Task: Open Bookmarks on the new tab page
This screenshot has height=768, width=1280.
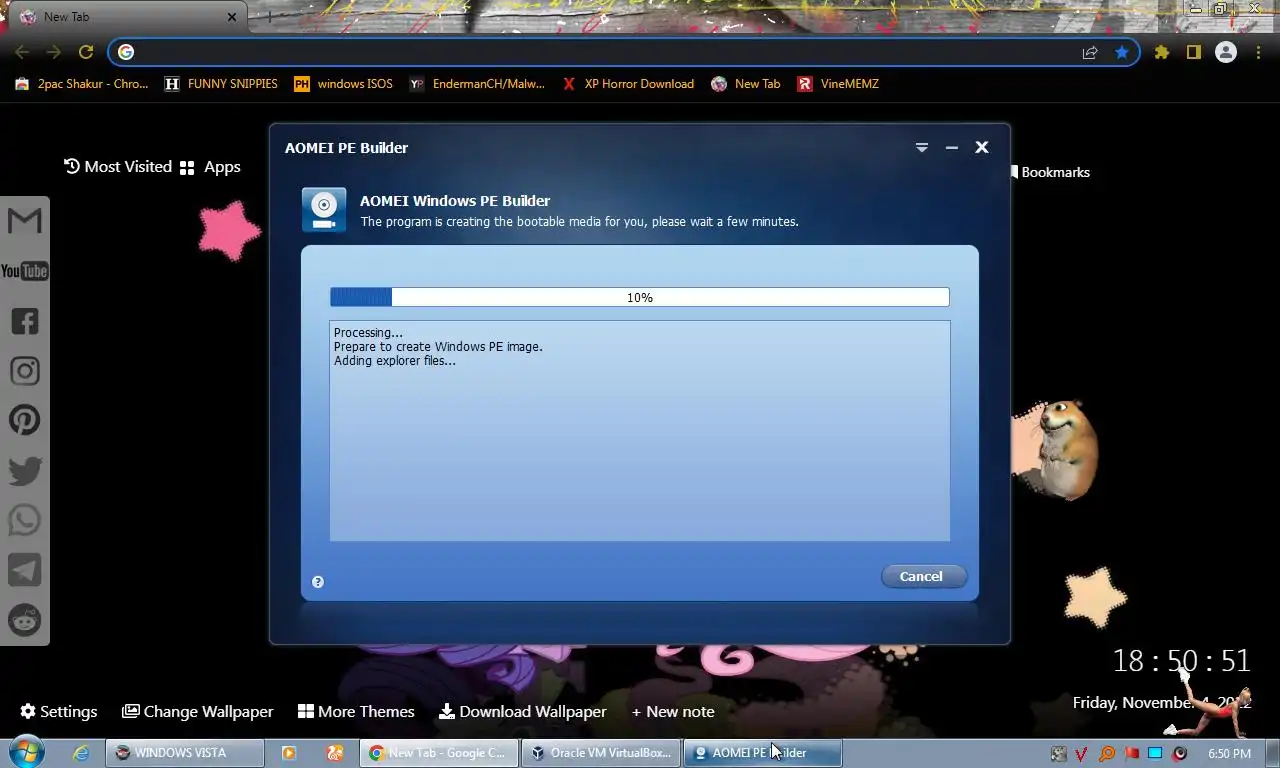Action: 1050,172
